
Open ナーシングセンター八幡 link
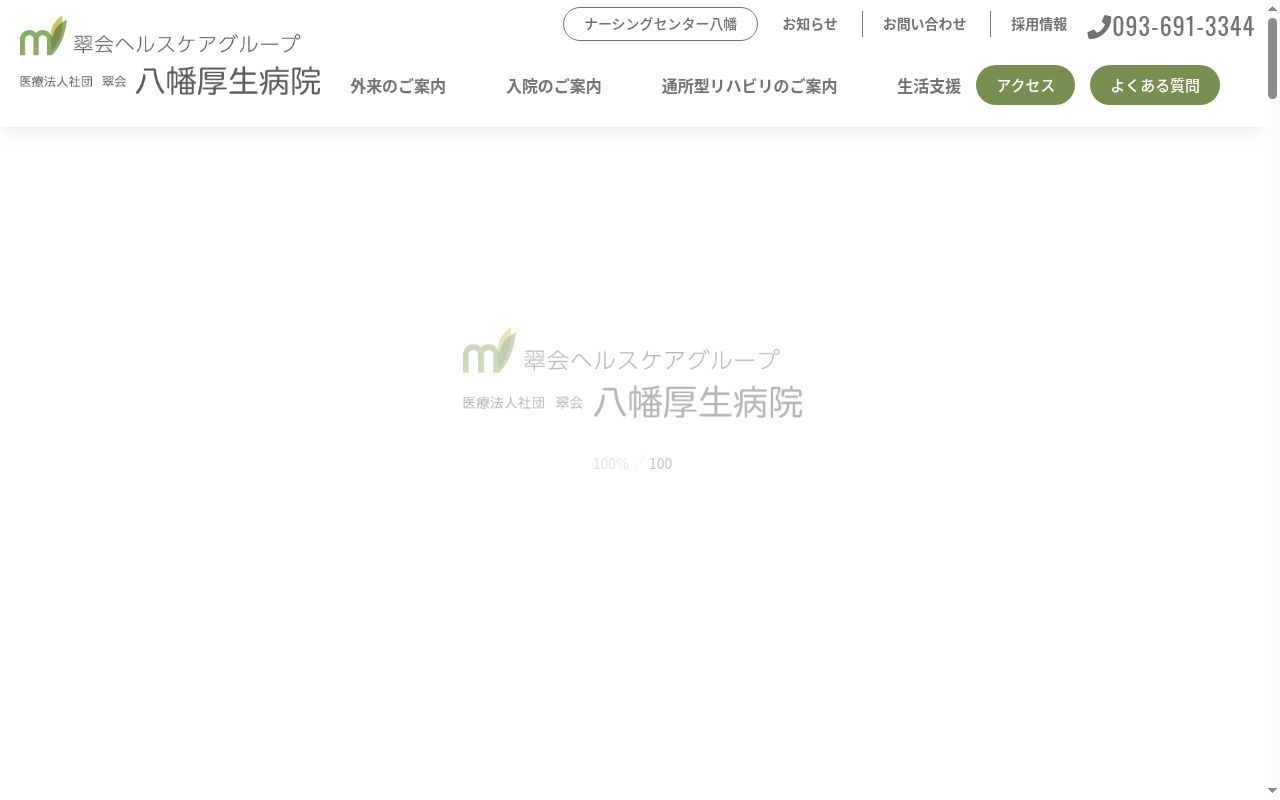660,24
